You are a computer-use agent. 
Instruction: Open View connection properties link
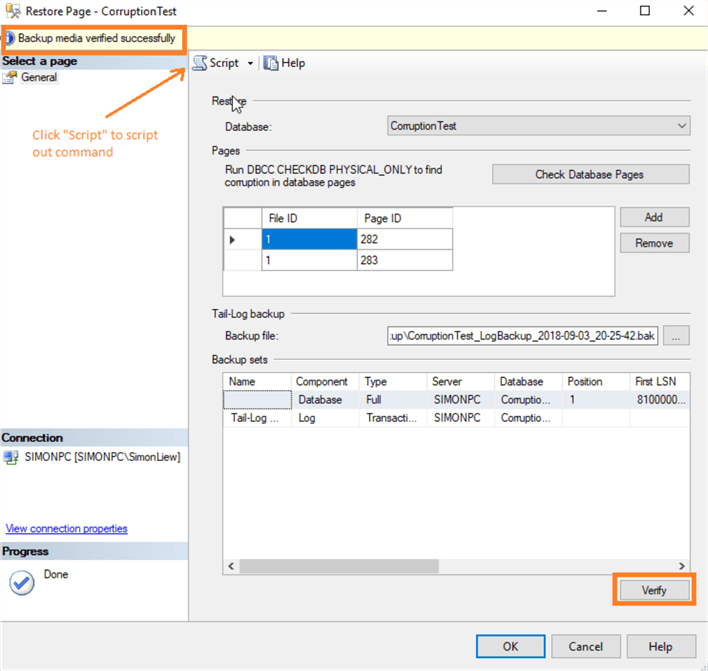click(67, 528)
